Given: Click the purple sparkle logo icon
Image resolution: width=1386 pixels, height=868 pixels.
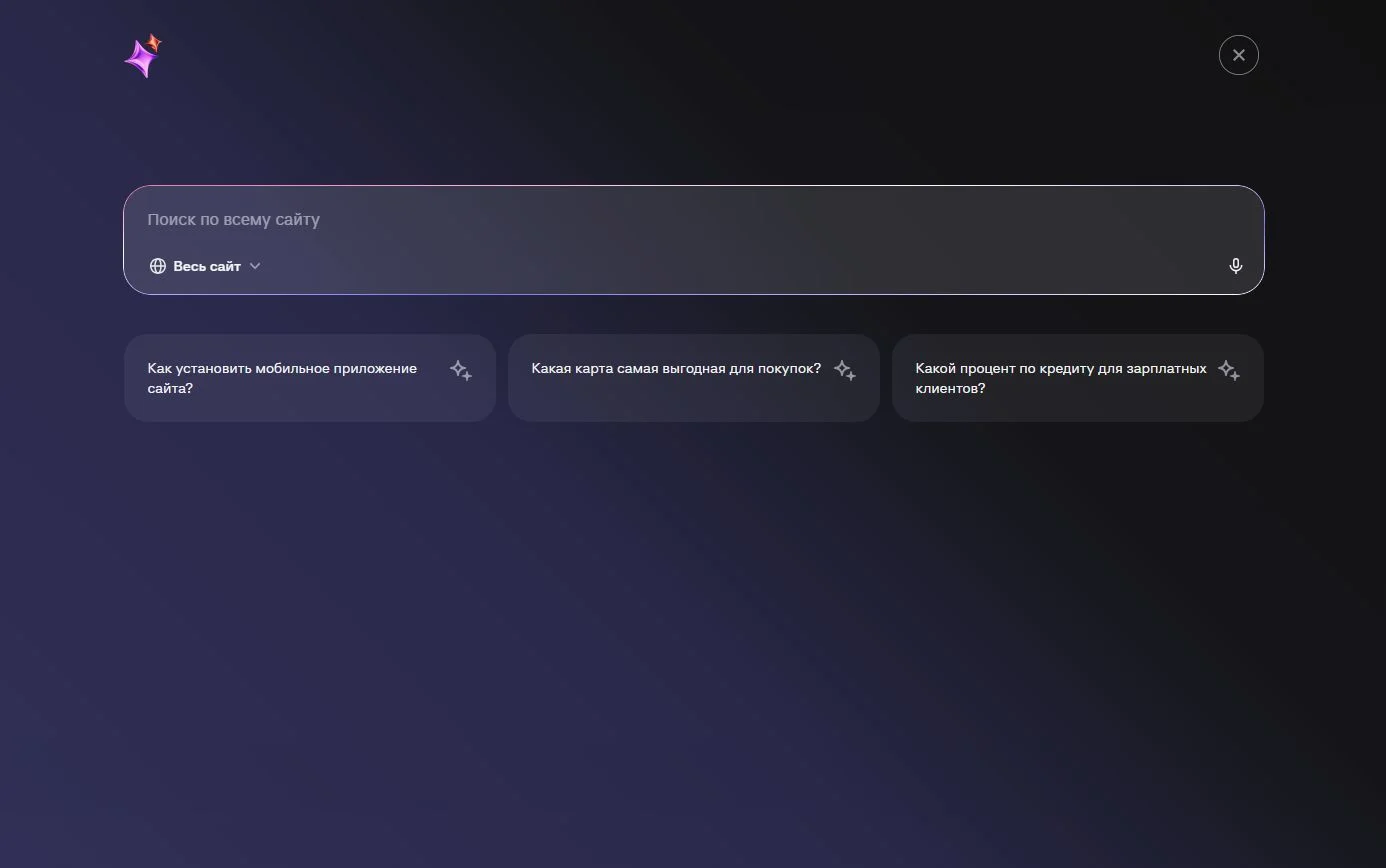Looking at the screenshot, I should pos(143,56).
